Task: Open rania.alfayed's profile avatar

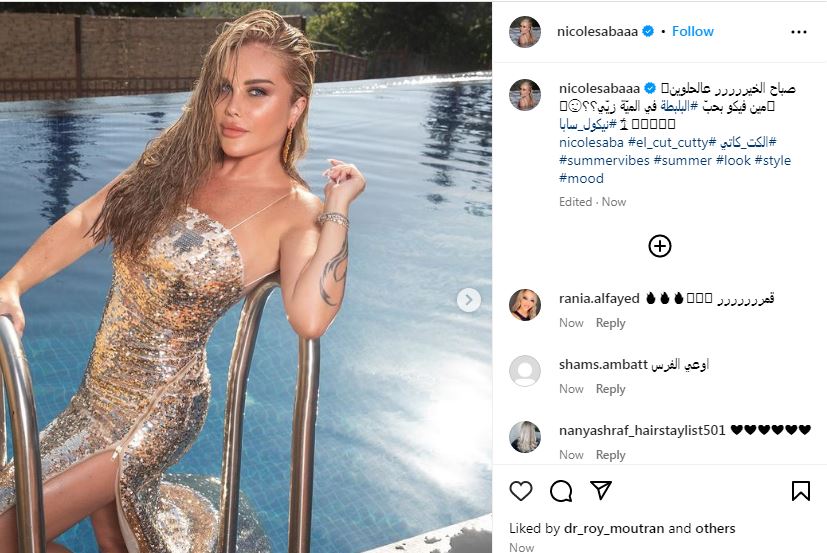Action: pyautogui.click(x=525, y=304)
